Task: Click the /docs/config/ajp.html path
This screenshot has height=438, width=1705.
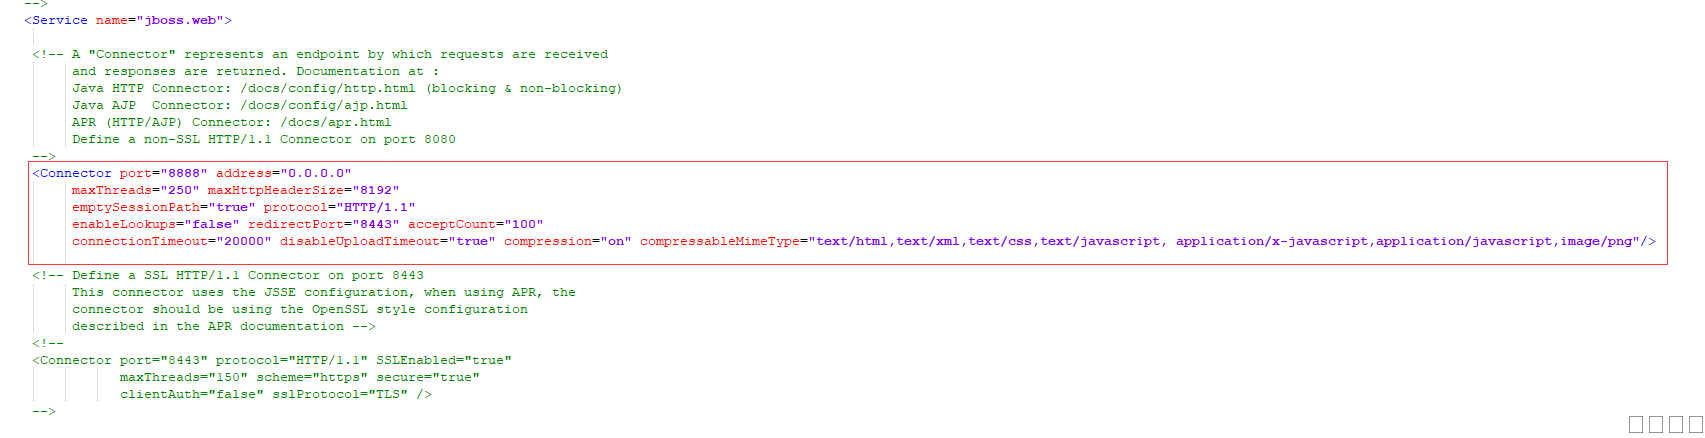Action: point(324,105)
